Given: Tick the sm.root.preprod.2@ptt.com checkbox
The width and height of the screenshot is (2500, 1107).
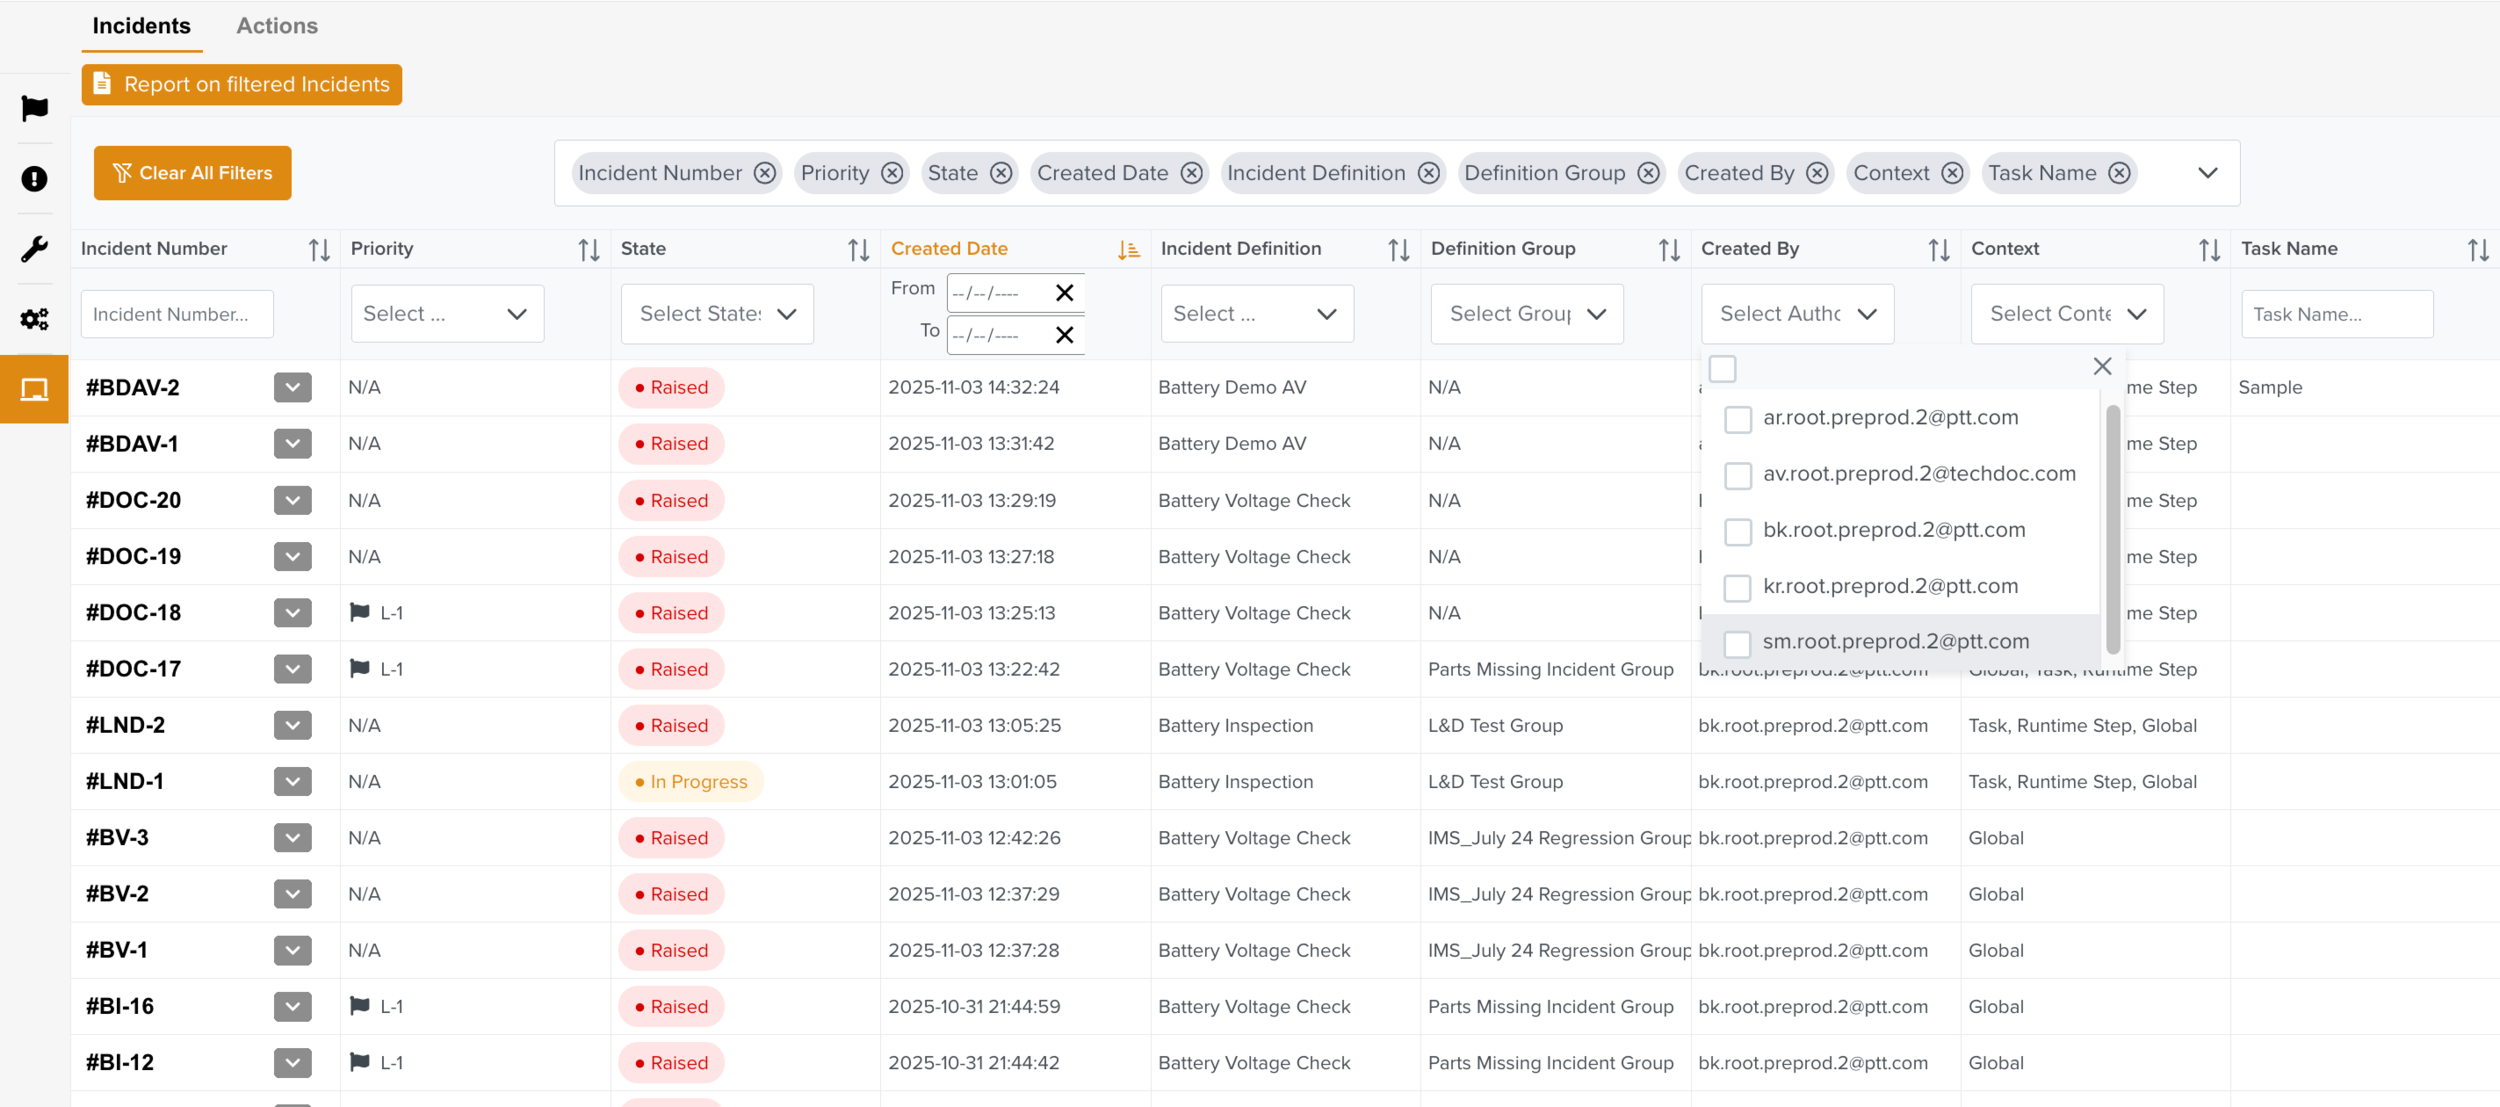Looking at the screenshot, I should [1738, 643].
